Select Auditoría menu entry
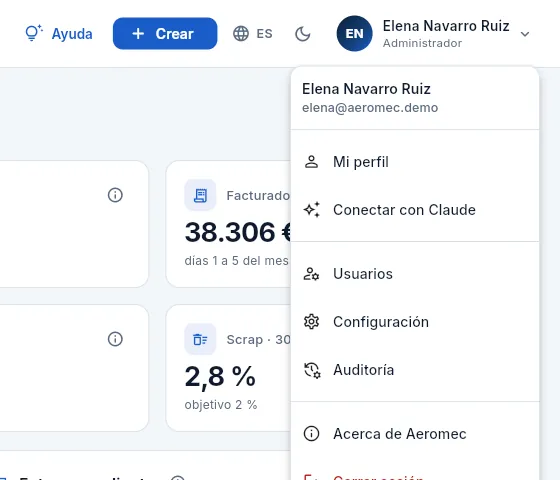 click(x=415, y=370)
